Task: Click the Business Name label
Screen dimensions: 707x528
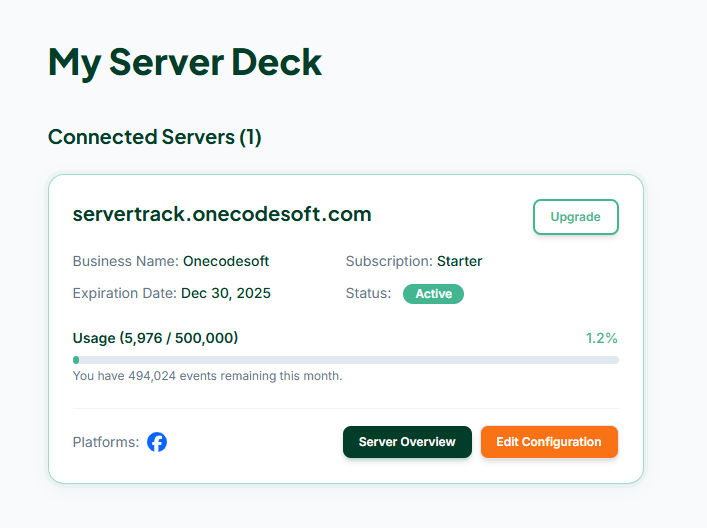Action: point(125,261)
